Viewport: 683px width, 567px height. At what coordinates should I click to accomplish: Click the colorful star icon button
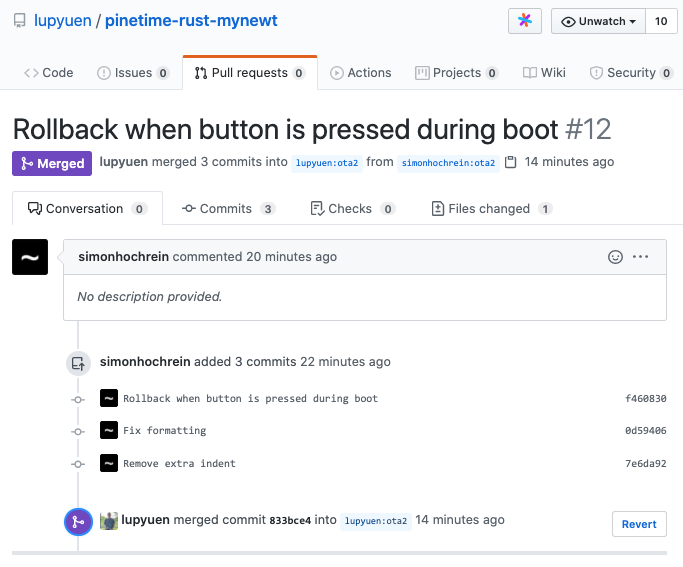point(525,21)
